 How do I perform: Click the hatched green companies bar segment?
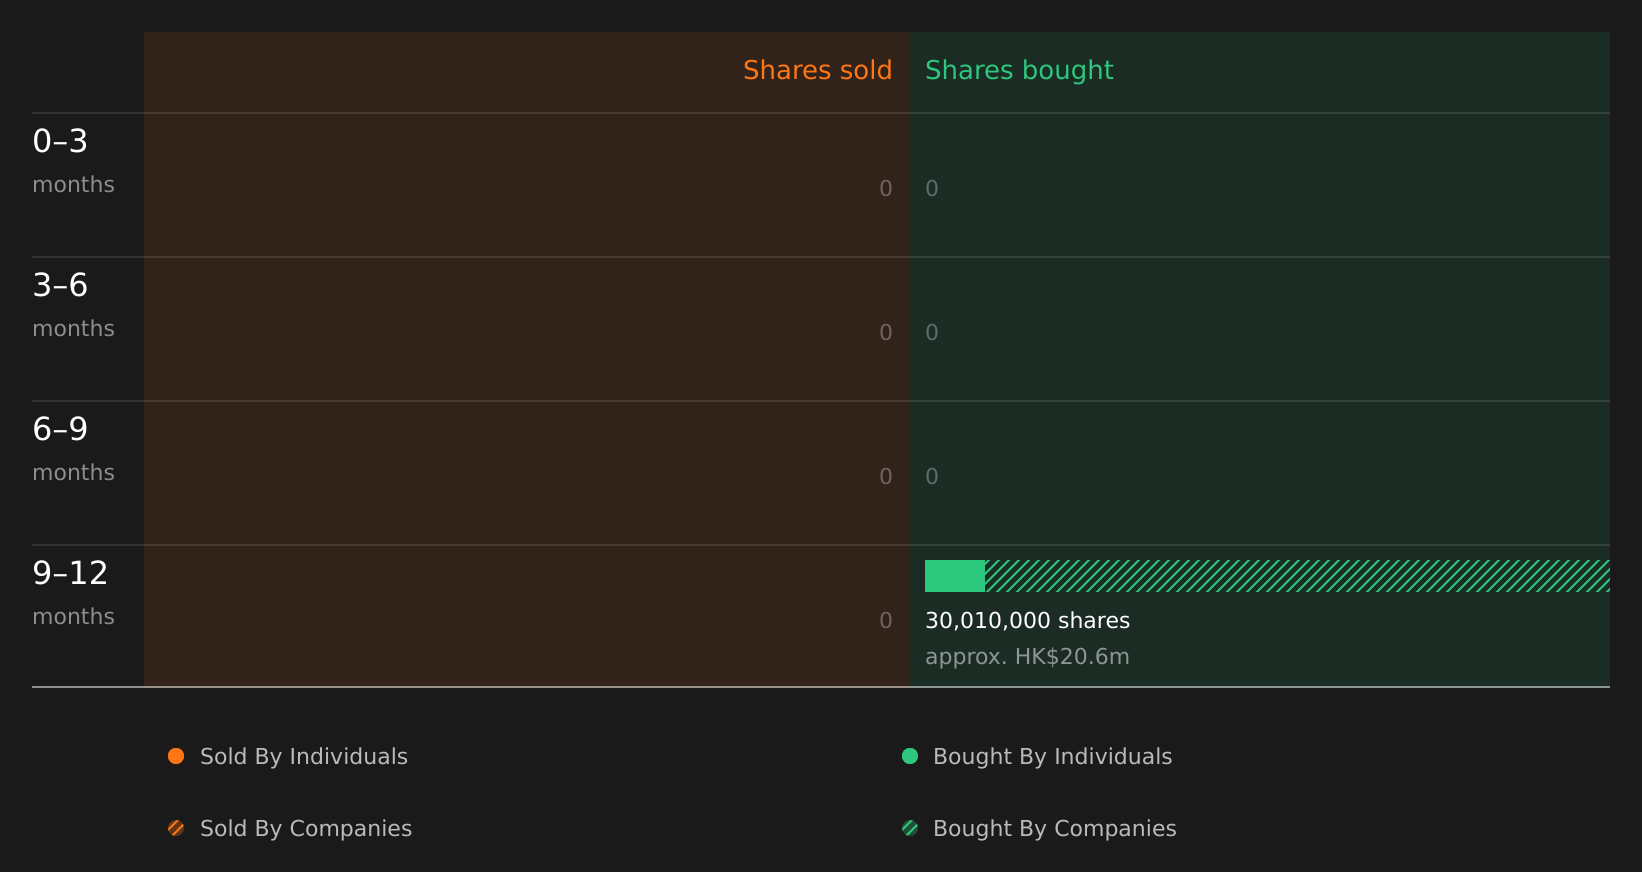click(x=1297, y=576)
